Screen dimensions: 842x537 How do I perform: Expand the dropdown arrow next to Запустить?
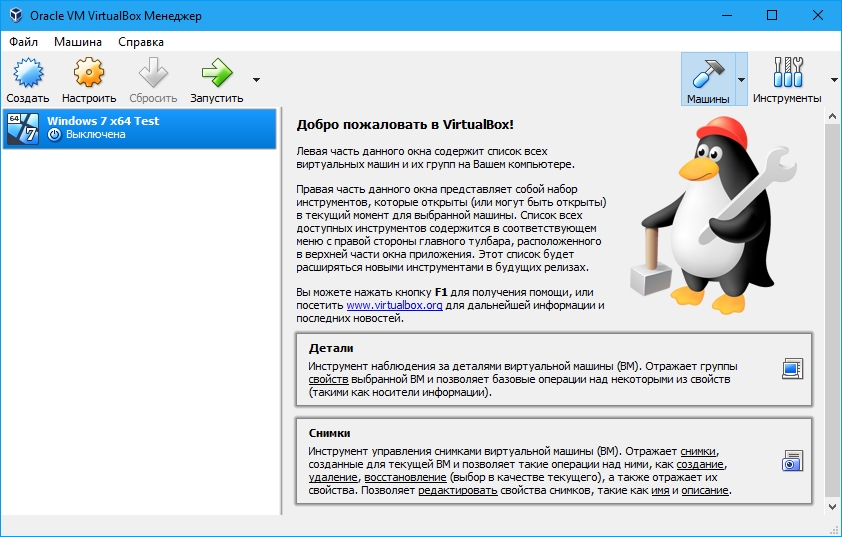click(256, 80)
